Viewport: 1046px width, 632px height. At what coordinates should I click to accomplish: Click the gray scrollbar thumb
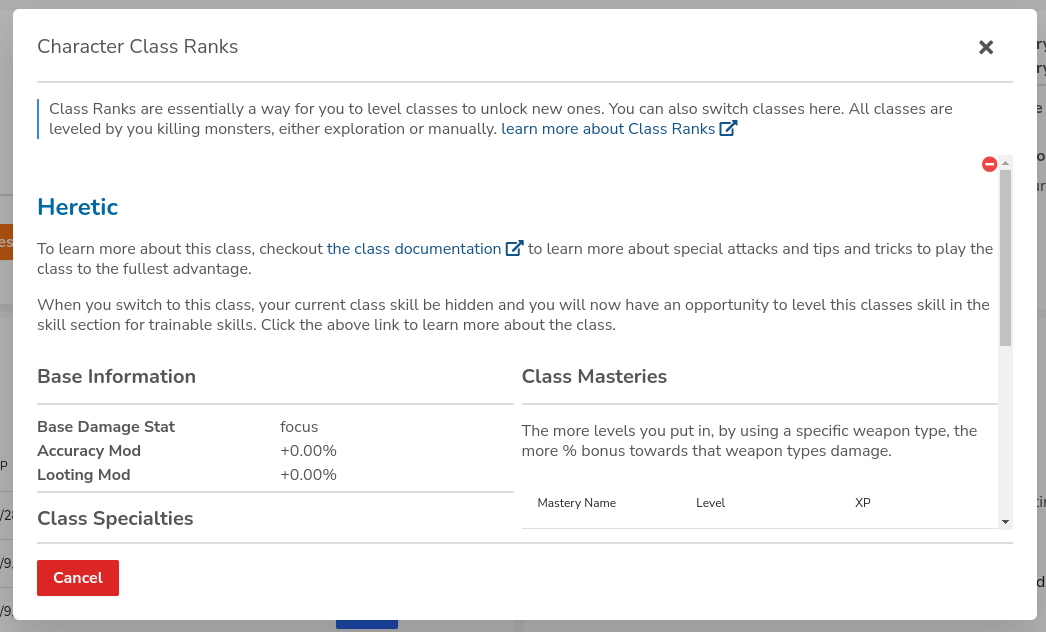[1005, 258]
